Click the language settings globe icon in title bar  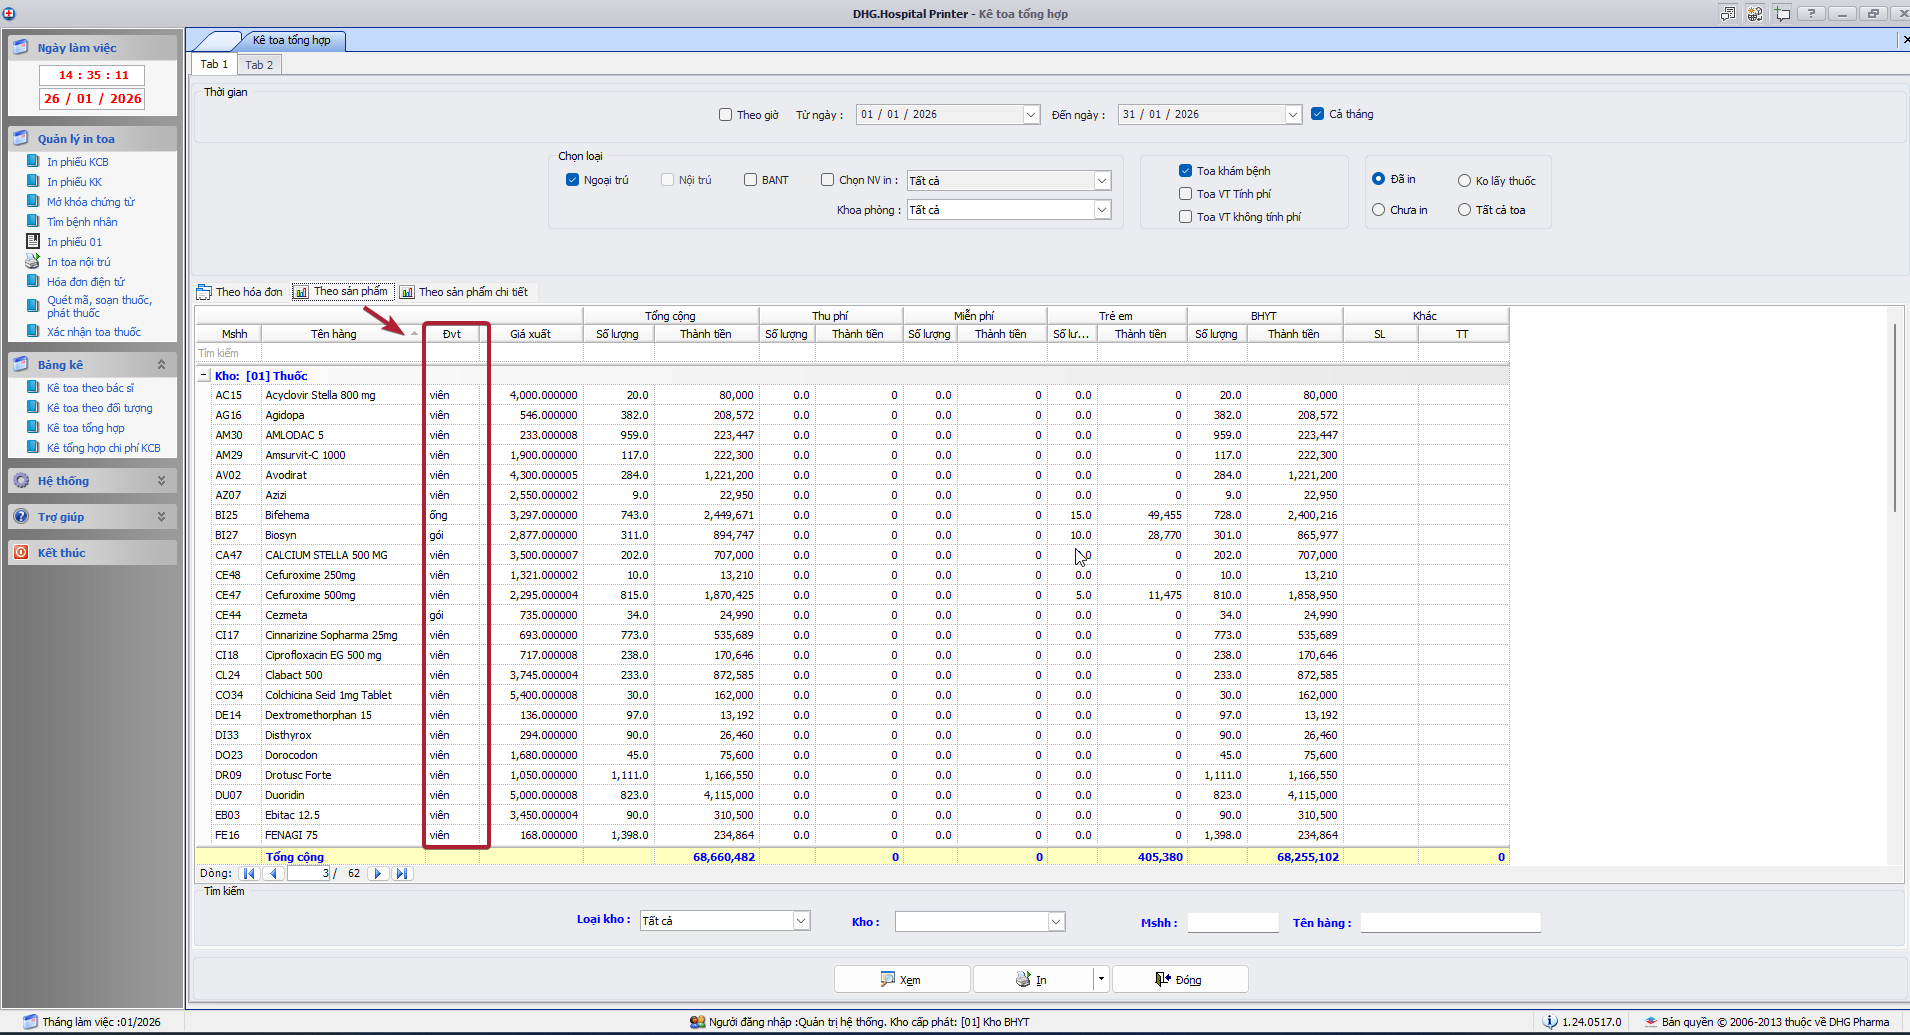click(1755, 13)
